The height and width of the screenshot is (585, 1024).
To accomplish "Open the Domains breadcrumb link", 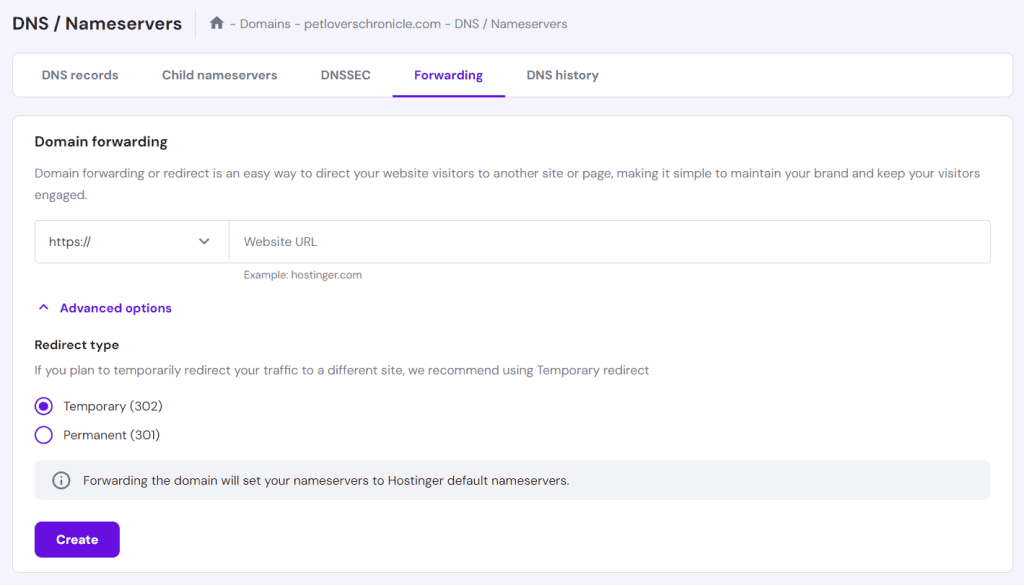I will point(267,24).
